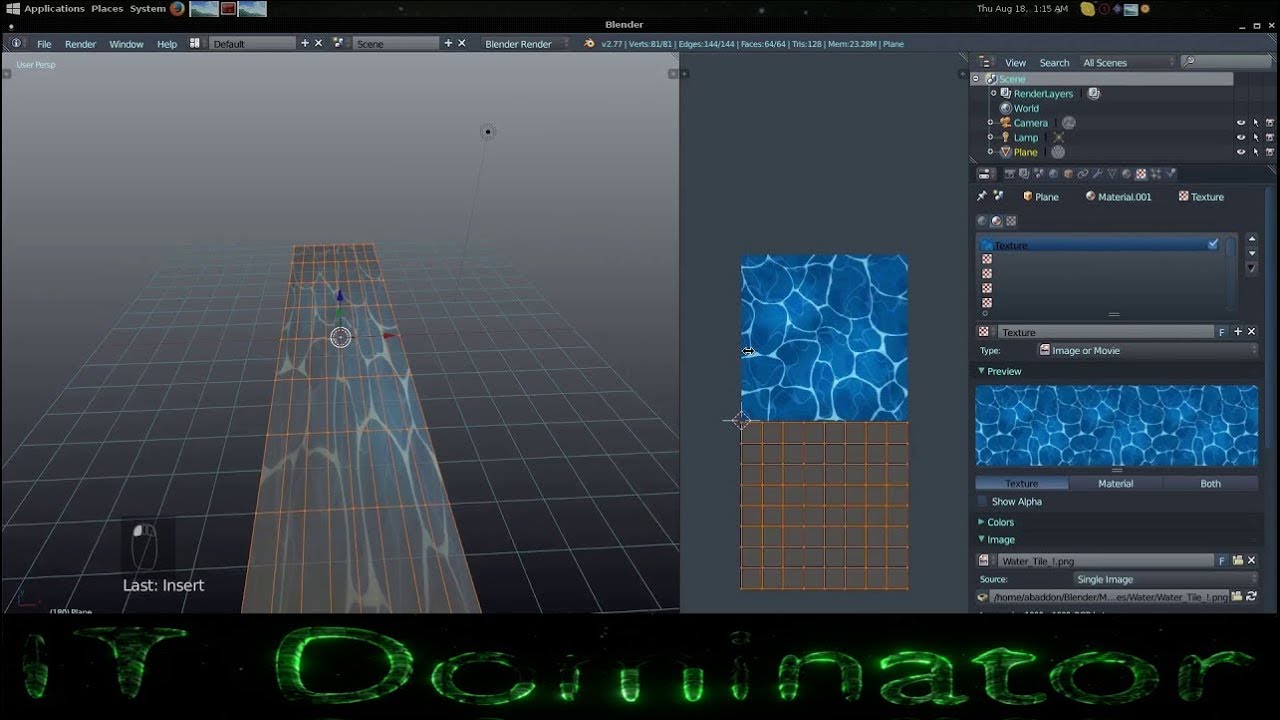Enable the Show Alpha checkbox
1280x720 pixels.
tap(983, 502)
